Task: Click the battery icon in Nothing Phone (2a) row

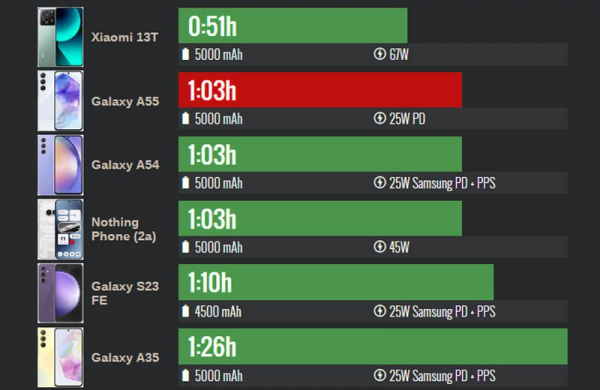Action: 186,247
